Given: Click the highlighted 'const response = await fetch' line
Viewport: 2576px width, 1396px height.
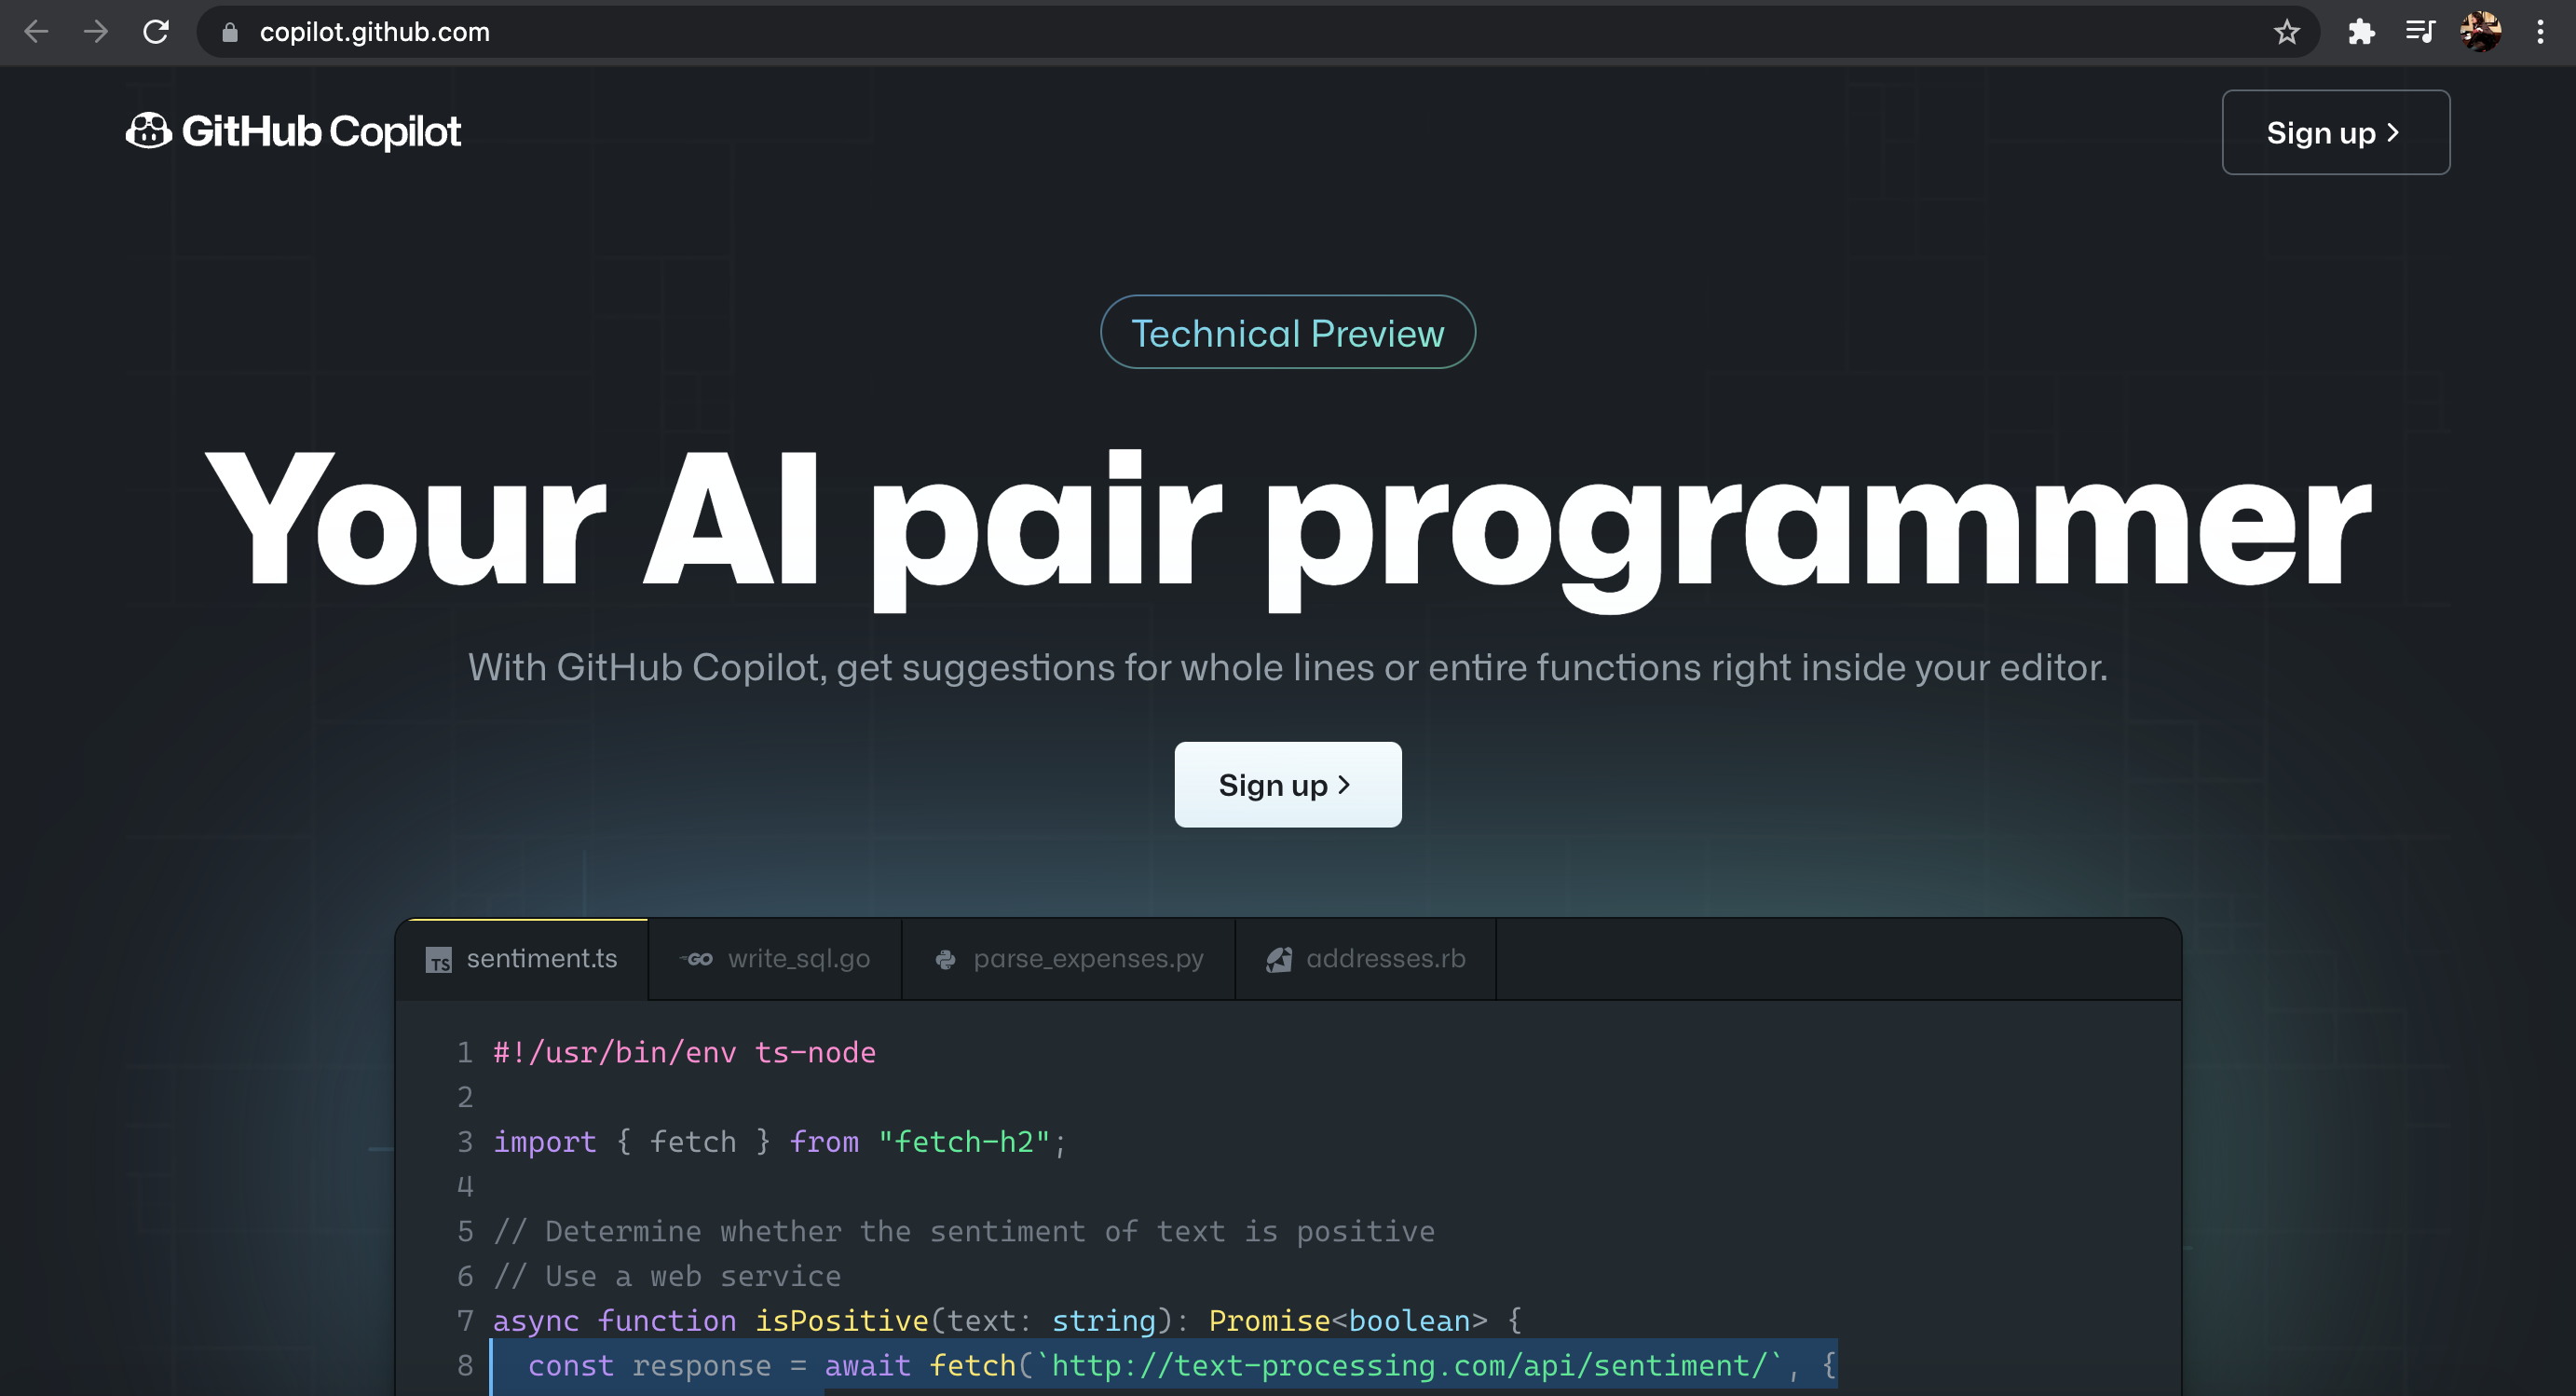Looking at the screenshot, I should 1164,1366.
